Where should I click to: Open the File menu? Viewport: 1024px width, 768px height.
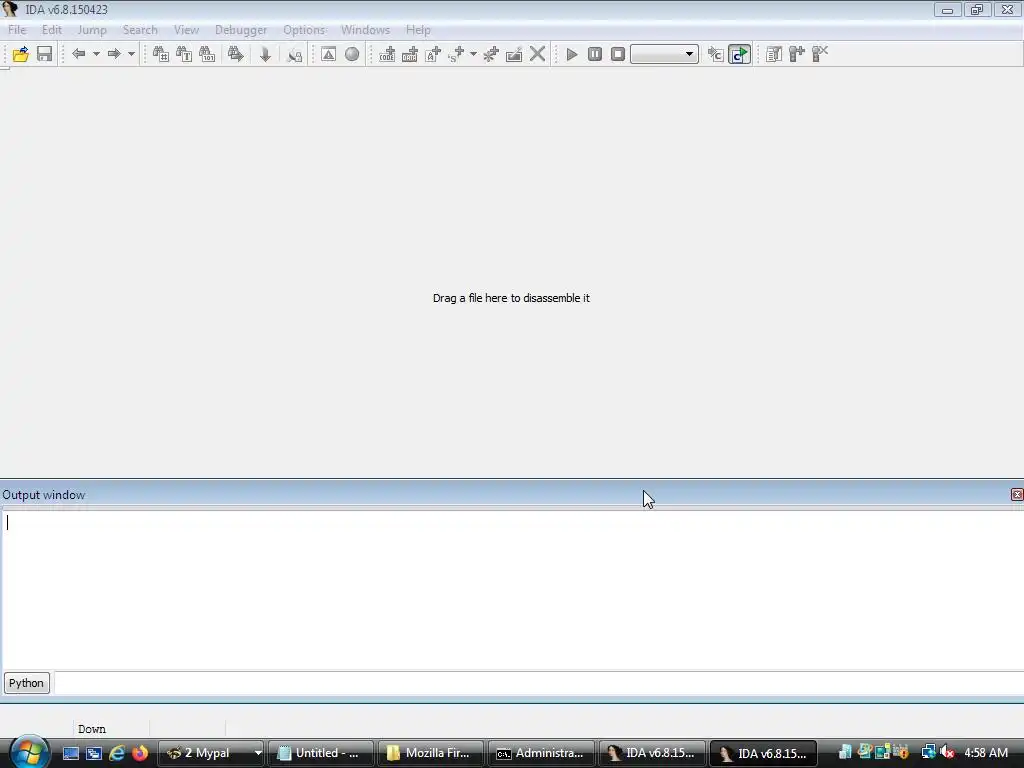pos(17,30)
